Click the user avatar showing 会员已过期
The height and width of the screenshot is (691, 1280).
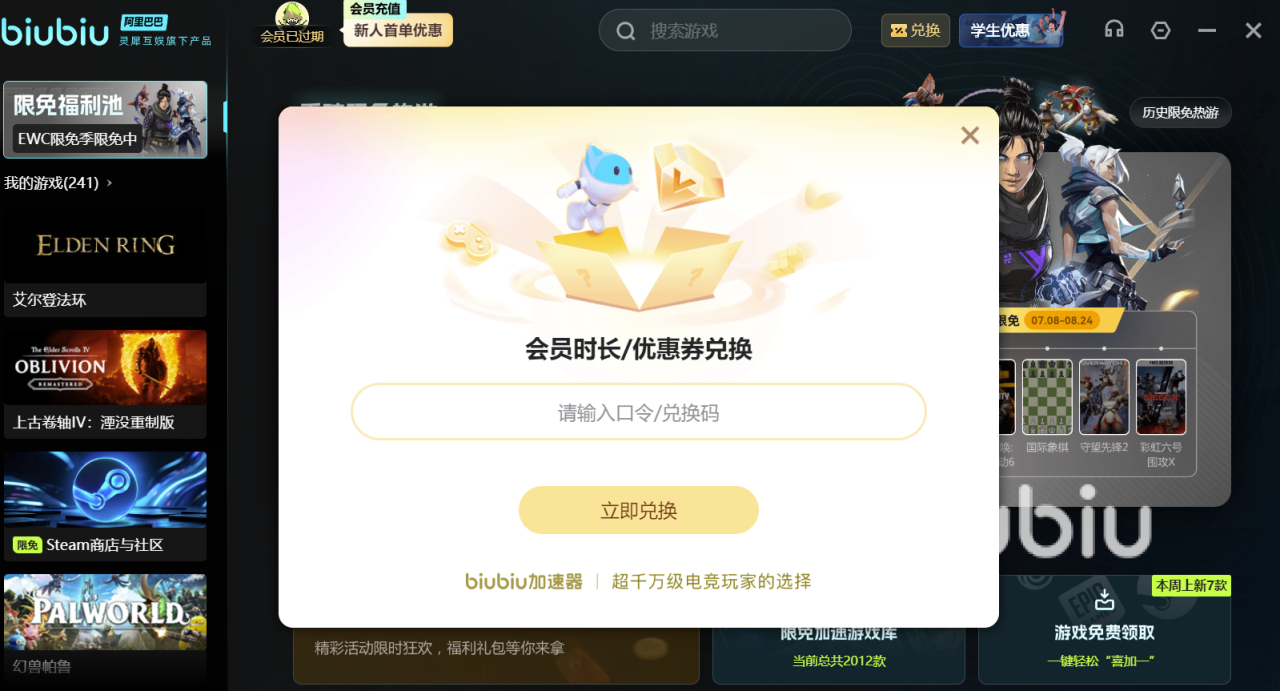tap(292, 24)
